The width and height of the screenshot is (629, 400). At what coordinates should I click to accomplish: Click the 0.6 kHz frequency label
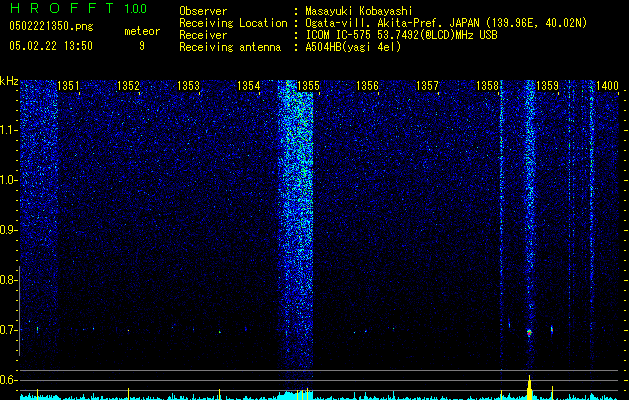coord(8,380)
